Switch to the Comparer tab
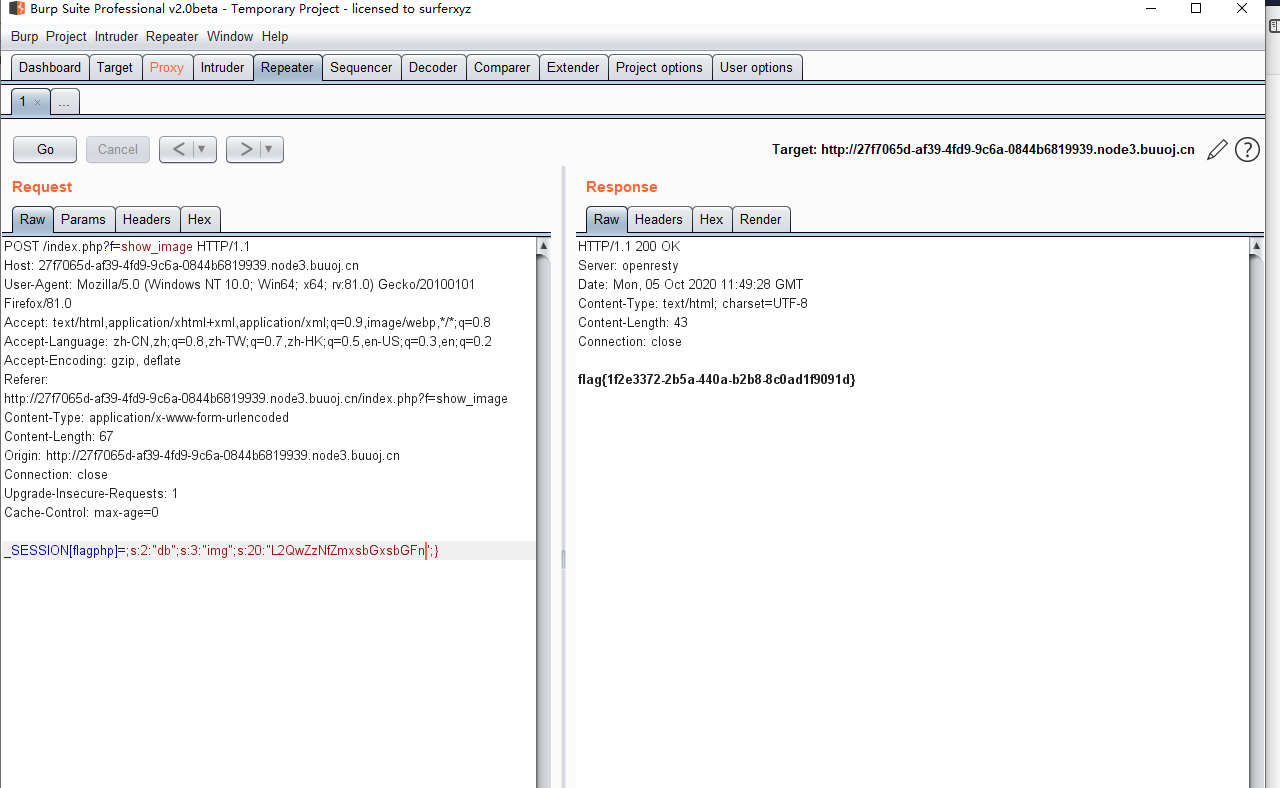 [502, 68]
